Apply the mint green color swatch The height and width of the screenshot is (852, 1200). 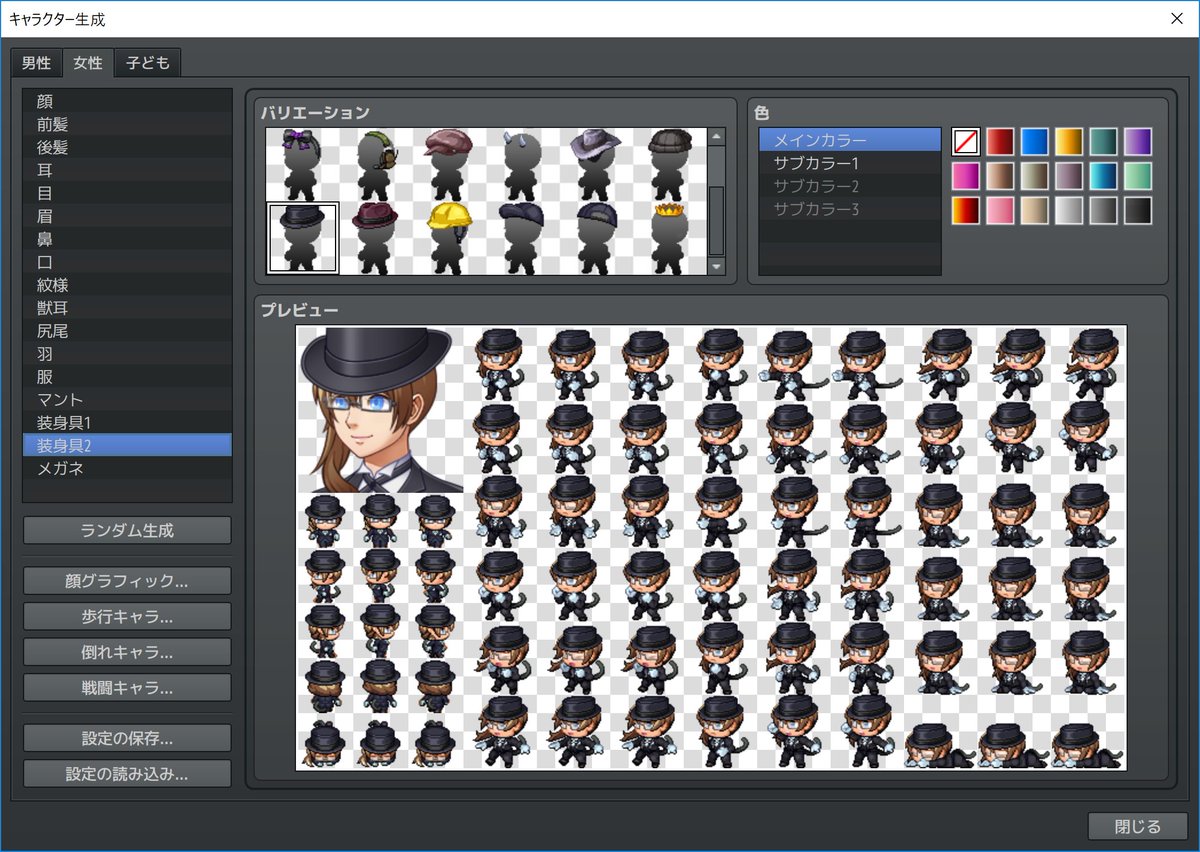coord(1137,176)
